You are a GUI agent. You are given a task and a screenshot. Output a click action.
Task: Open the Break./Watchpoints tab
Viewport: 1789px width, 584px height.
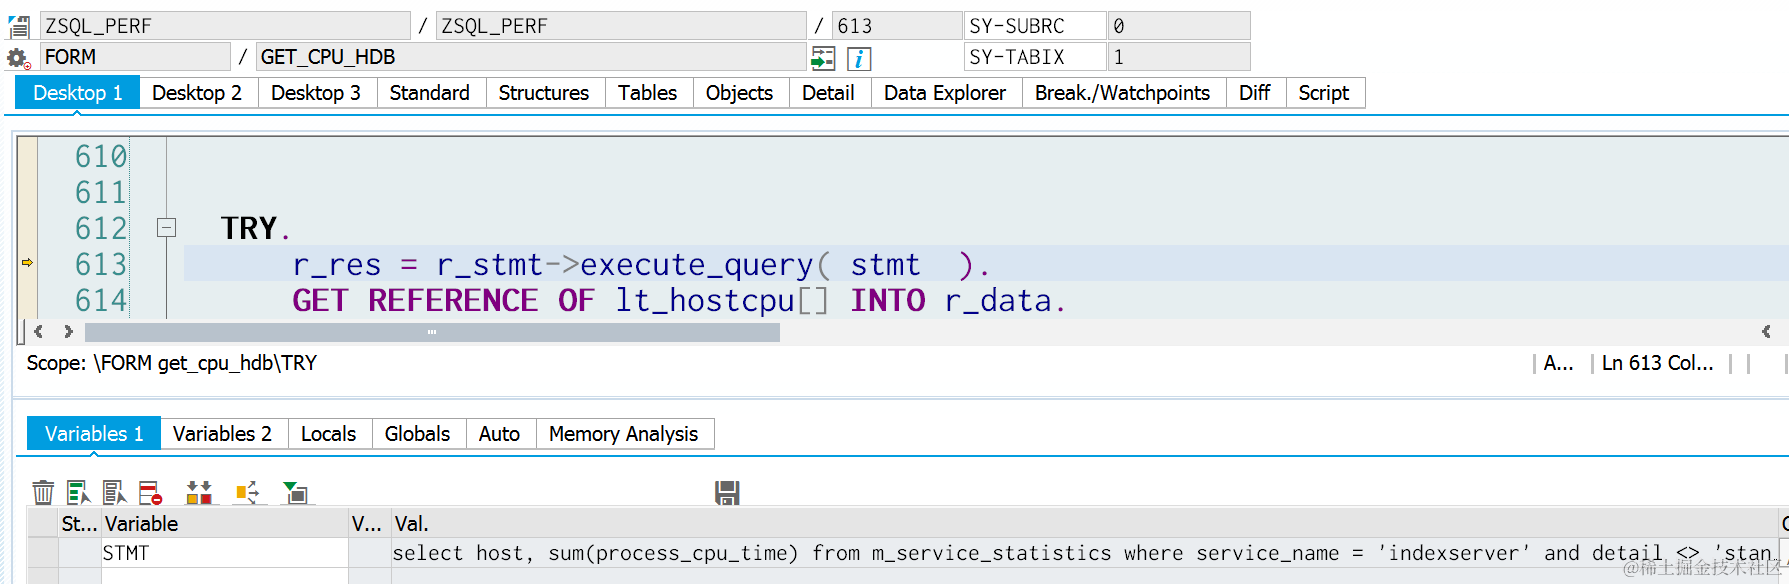[x=1122, y=93]
